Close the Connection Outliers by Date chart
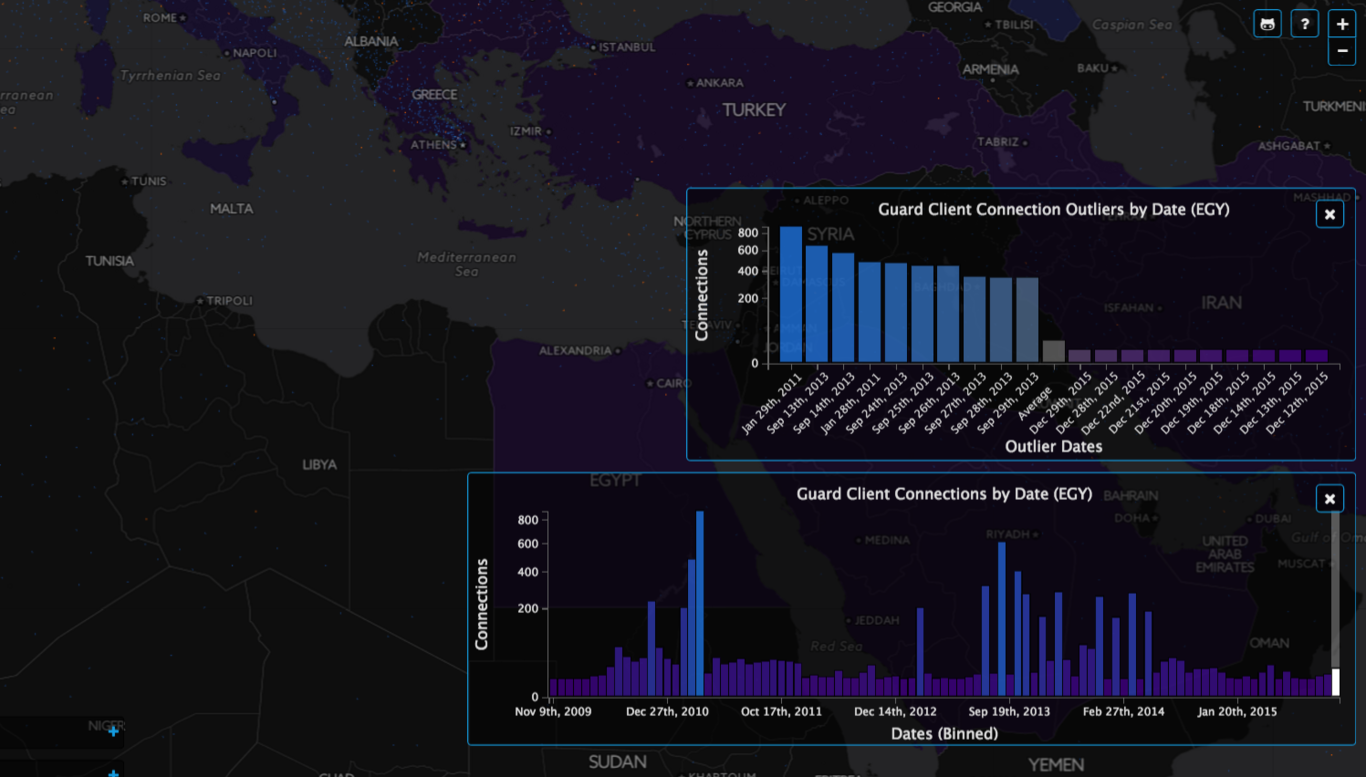1366x777 pixels. [1329, 214]
